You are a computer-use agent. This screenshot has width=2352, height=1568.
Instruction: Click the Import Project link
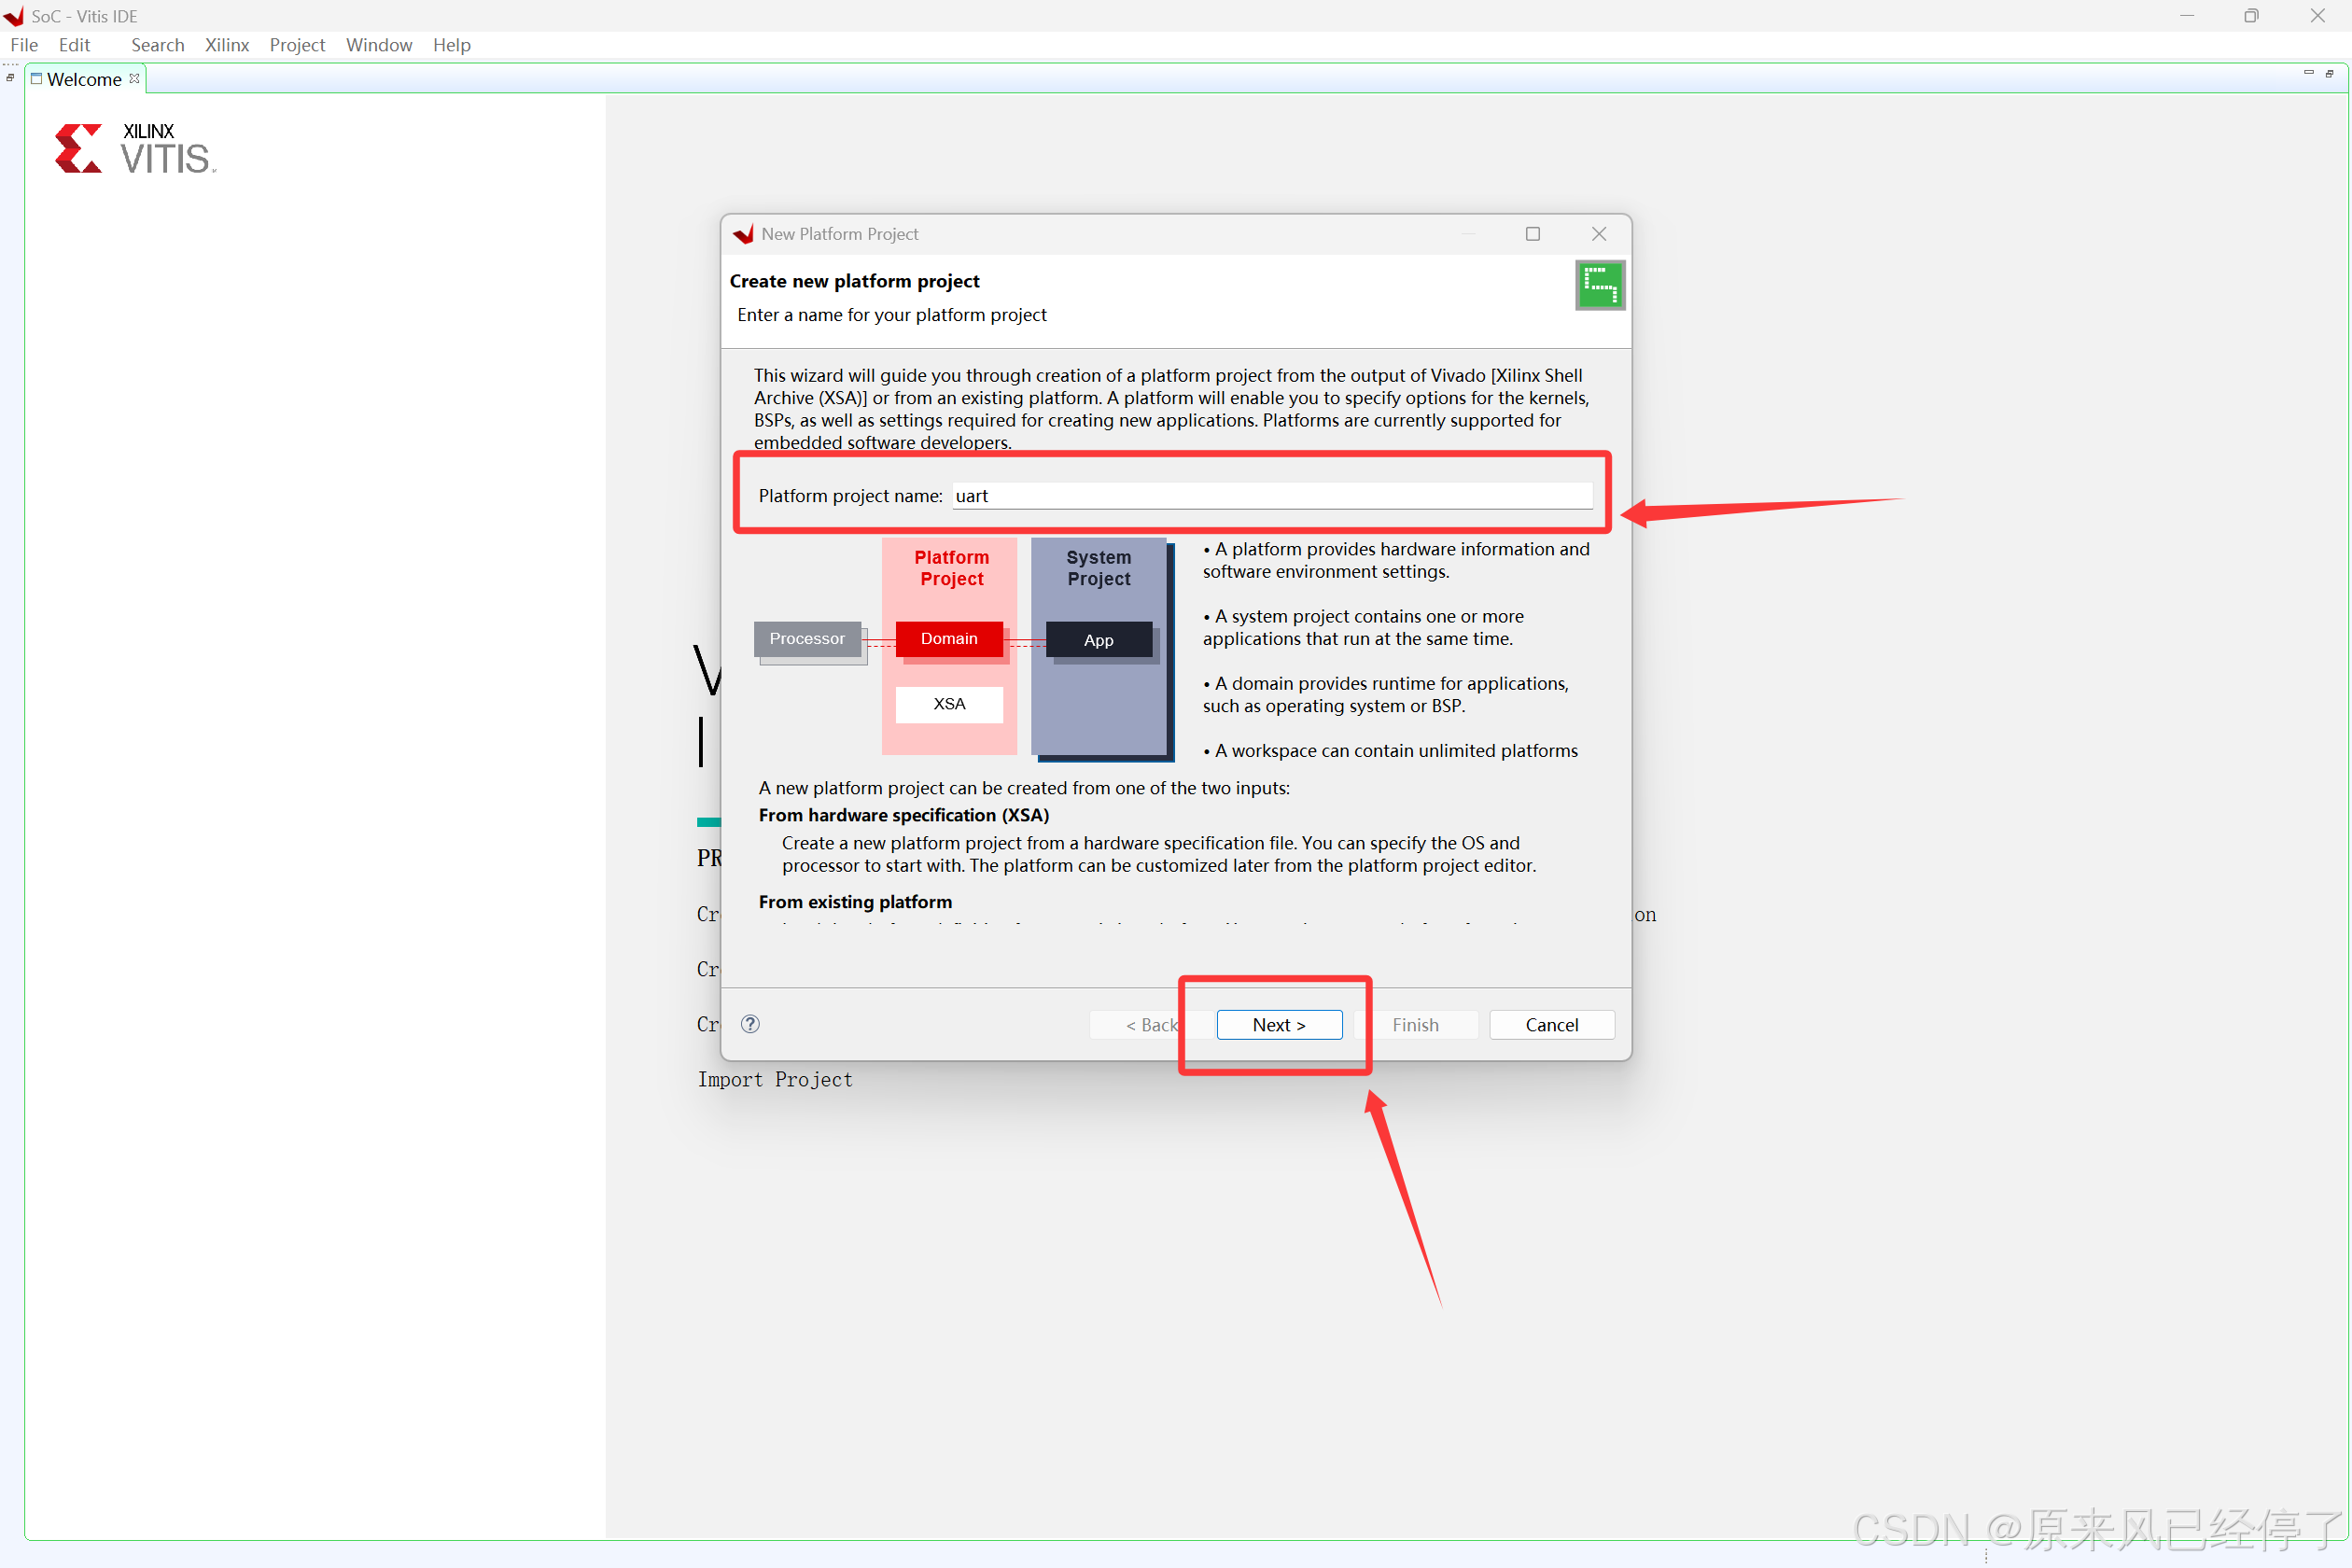click(774, 1080)
